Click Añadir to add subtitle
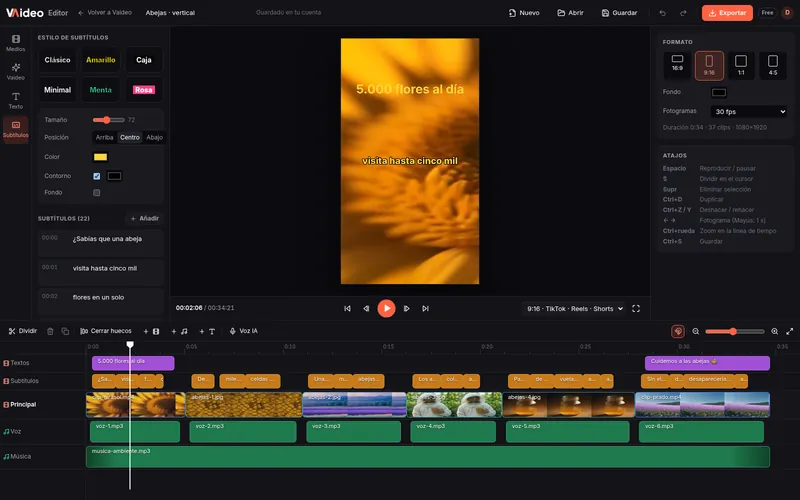Image resolution: width=800 pixels, height=500 pixels. point(144,218)
